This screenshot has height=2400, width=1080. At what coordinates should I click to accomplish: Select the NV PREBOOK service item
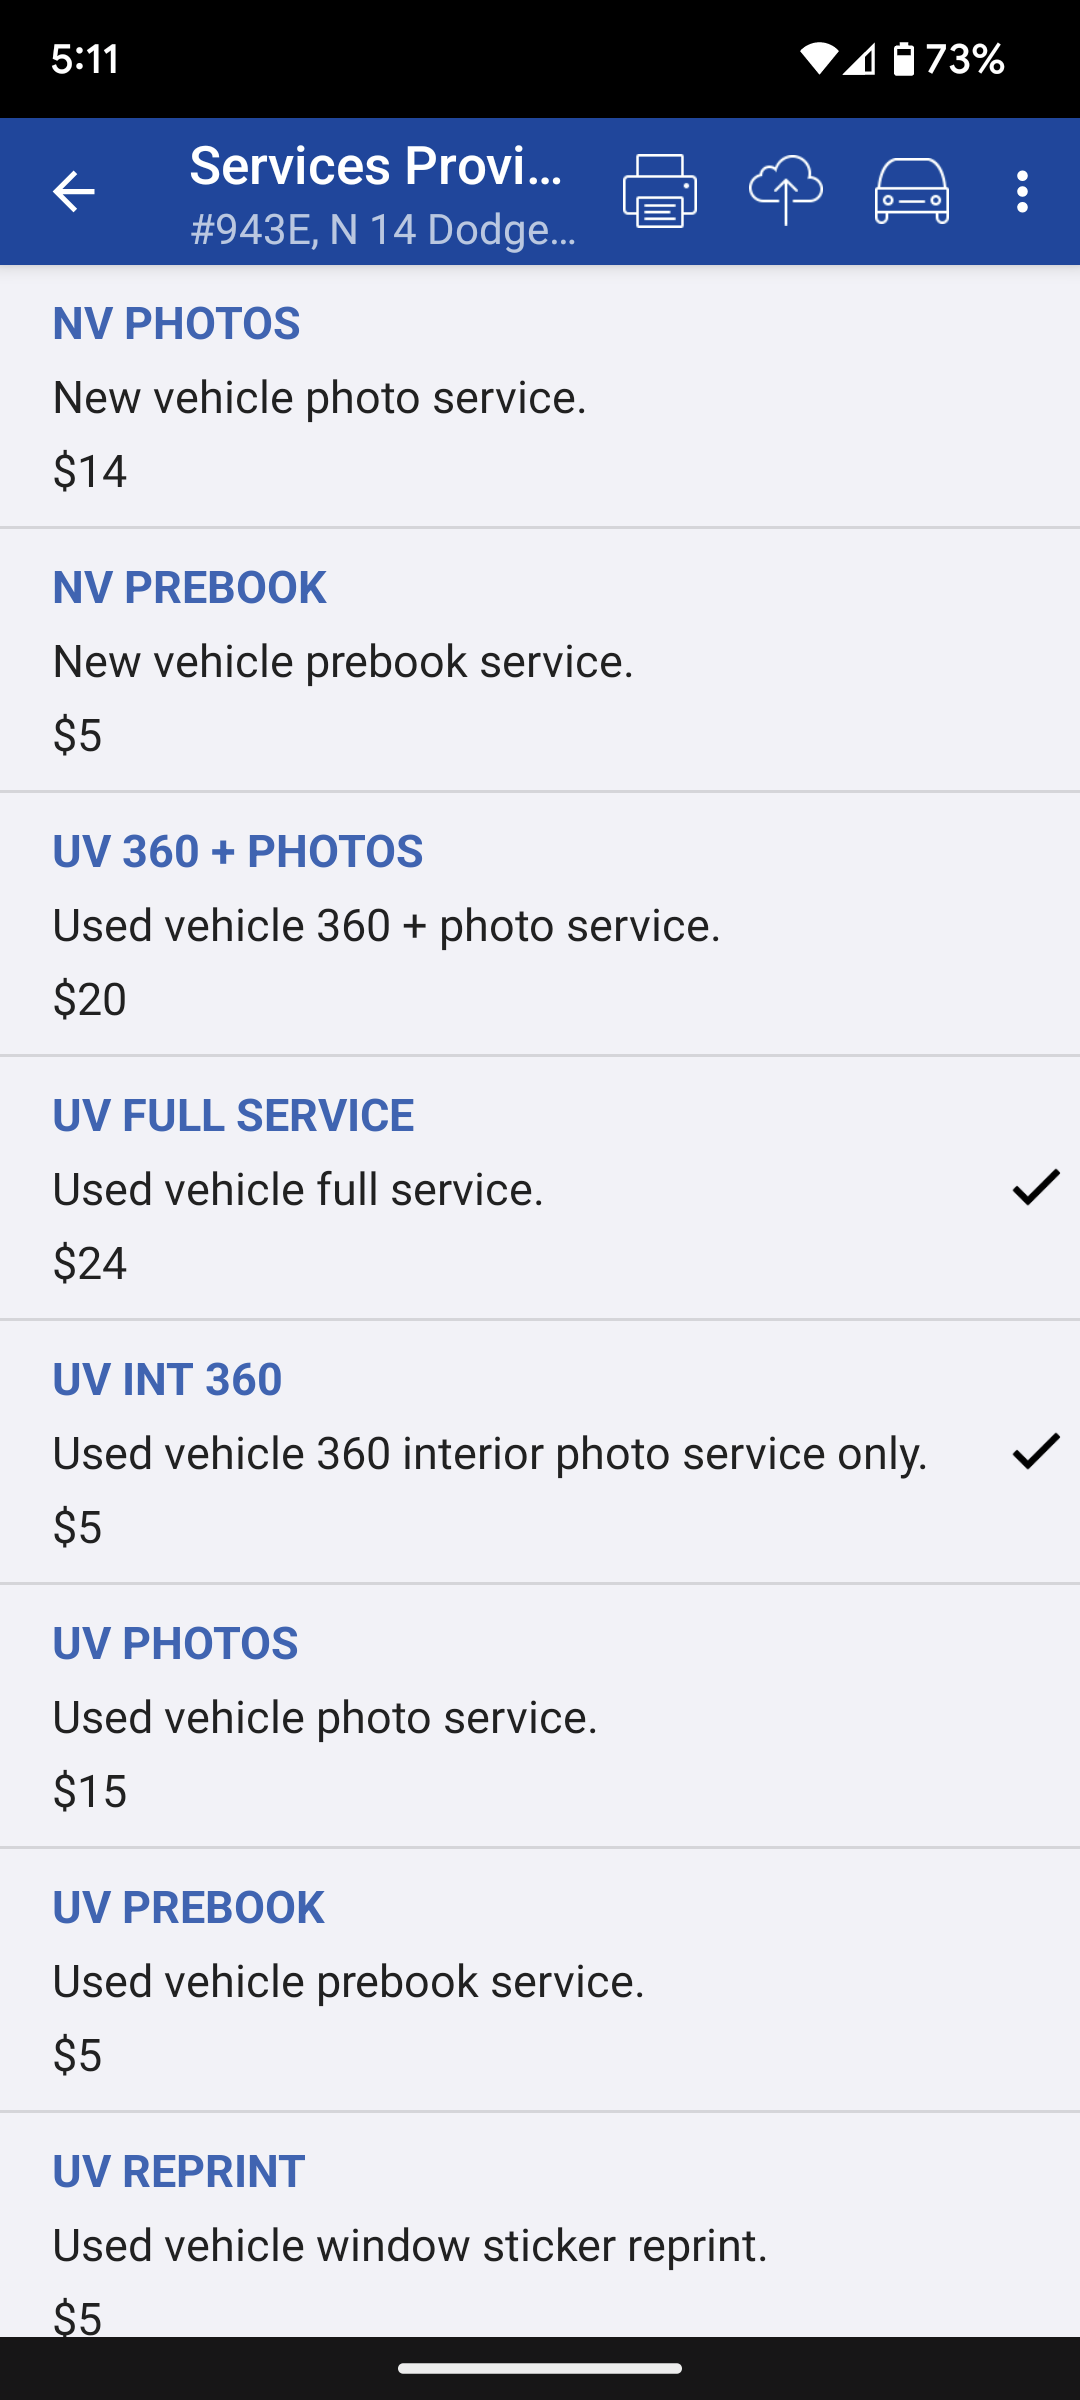(x=540, y=660)
